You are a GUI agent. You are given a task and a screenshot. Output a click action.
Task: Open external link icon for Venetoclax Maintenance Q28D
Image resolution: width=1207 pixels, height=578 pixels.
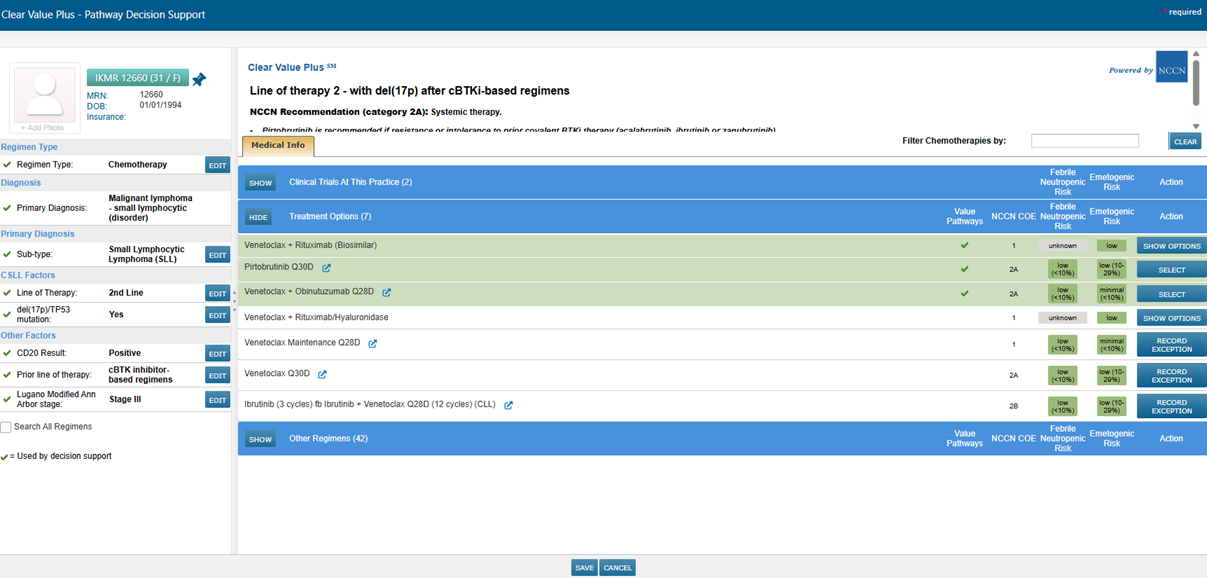373,343
